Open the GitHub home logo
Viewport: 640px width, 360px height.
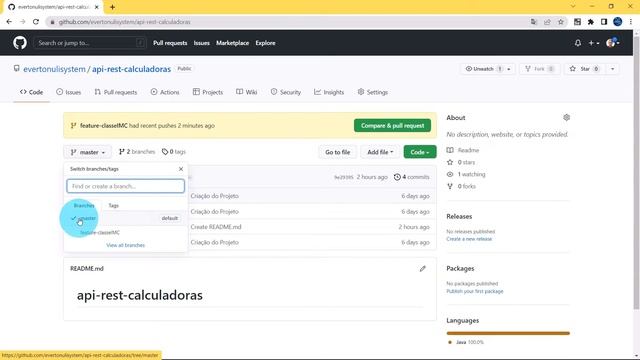[20, 42]
